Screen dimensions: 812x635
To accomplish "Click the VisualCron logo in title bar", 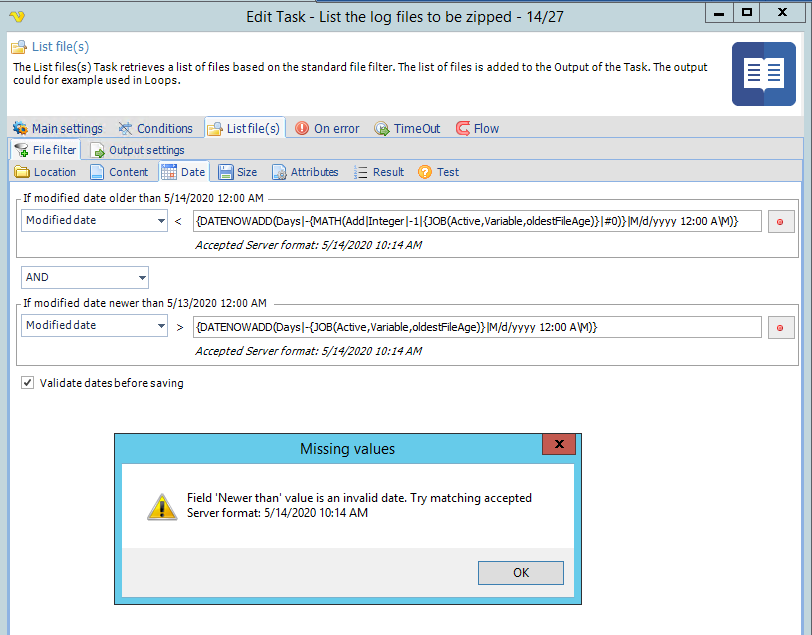I will [x=16, y=16].
